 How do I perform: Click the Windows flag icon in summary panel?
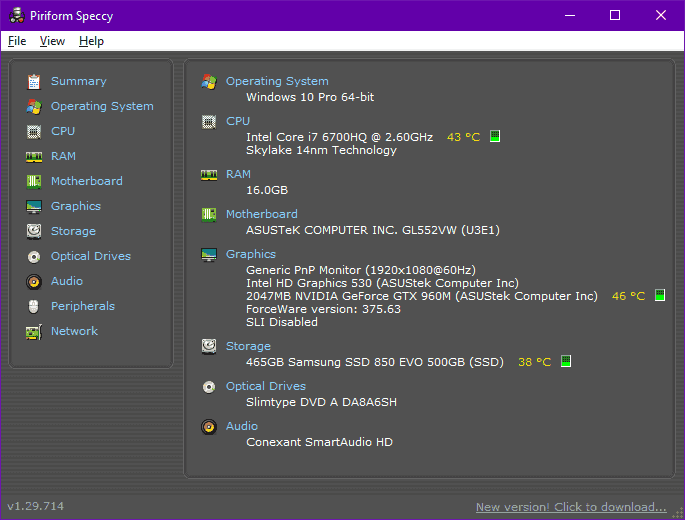[209, 82]
